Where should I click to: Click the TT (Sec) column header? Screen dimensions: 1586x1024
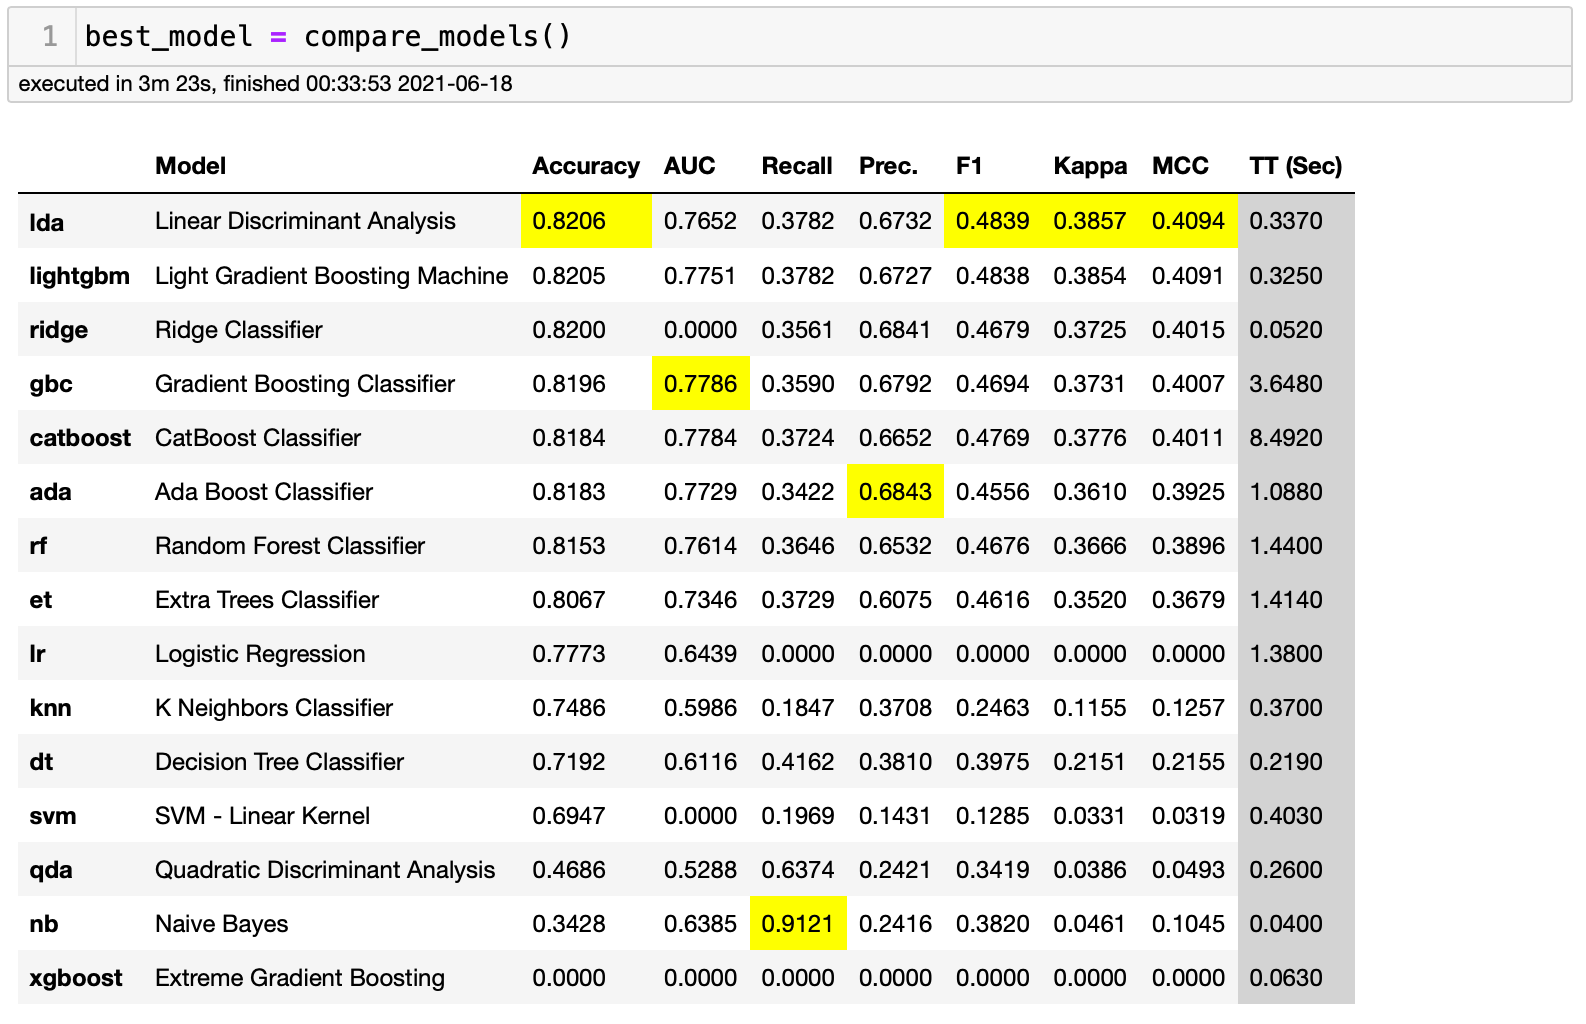tap(1295, 166)
